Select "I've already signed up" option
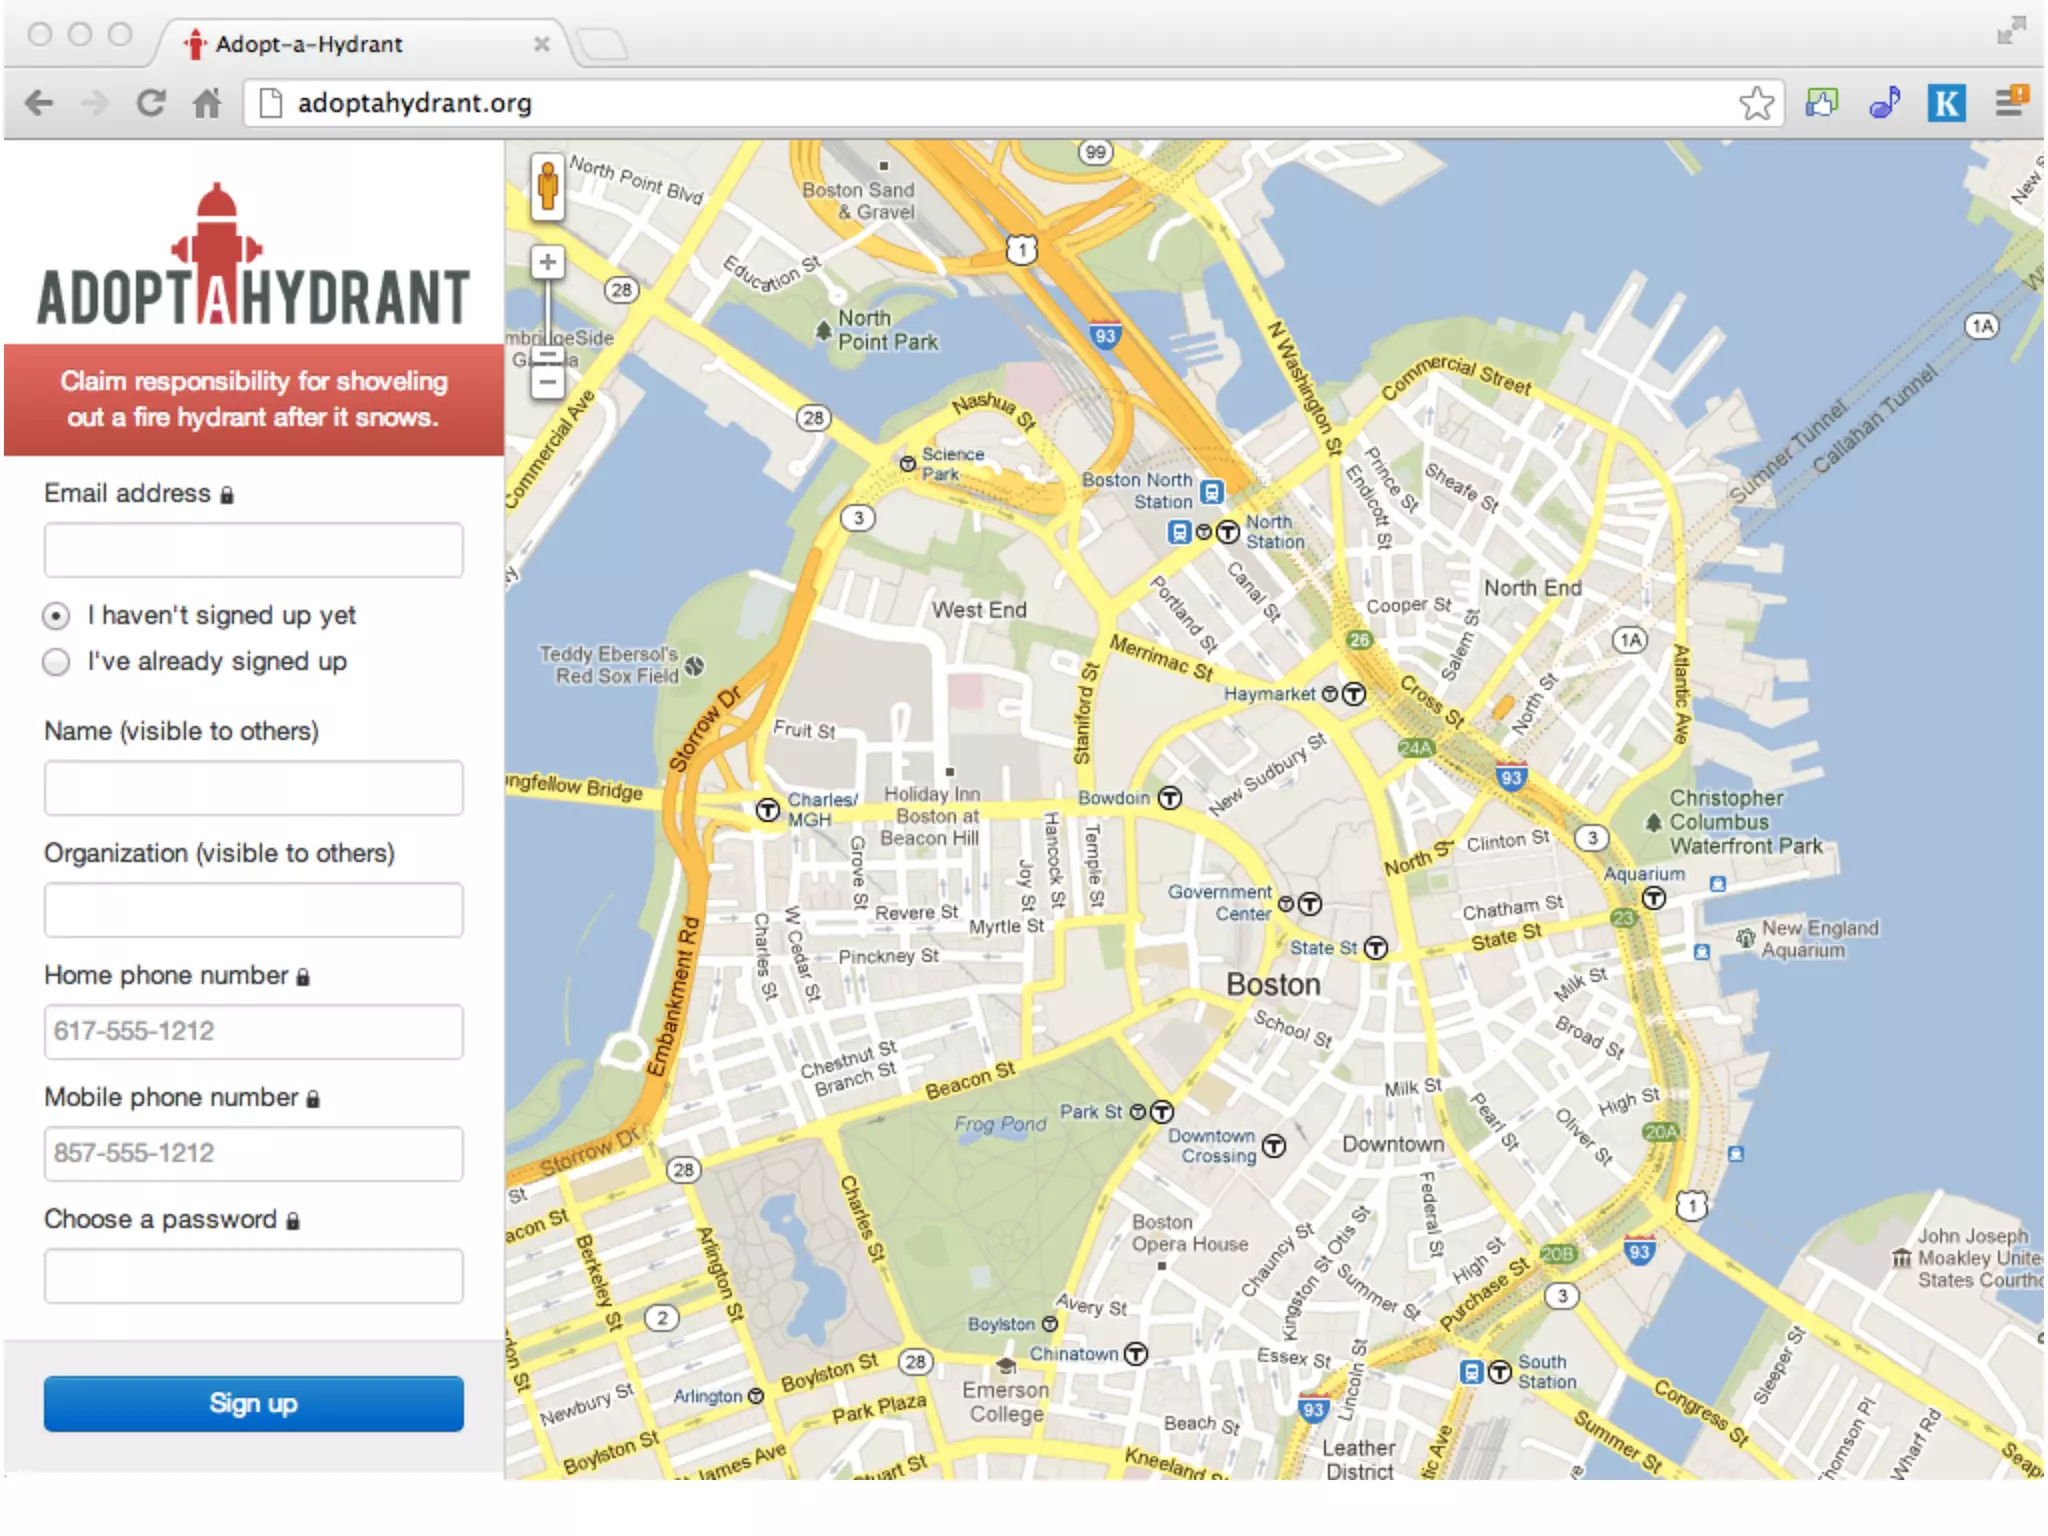The image size is (2048, 1536). [x=57, y=662]
